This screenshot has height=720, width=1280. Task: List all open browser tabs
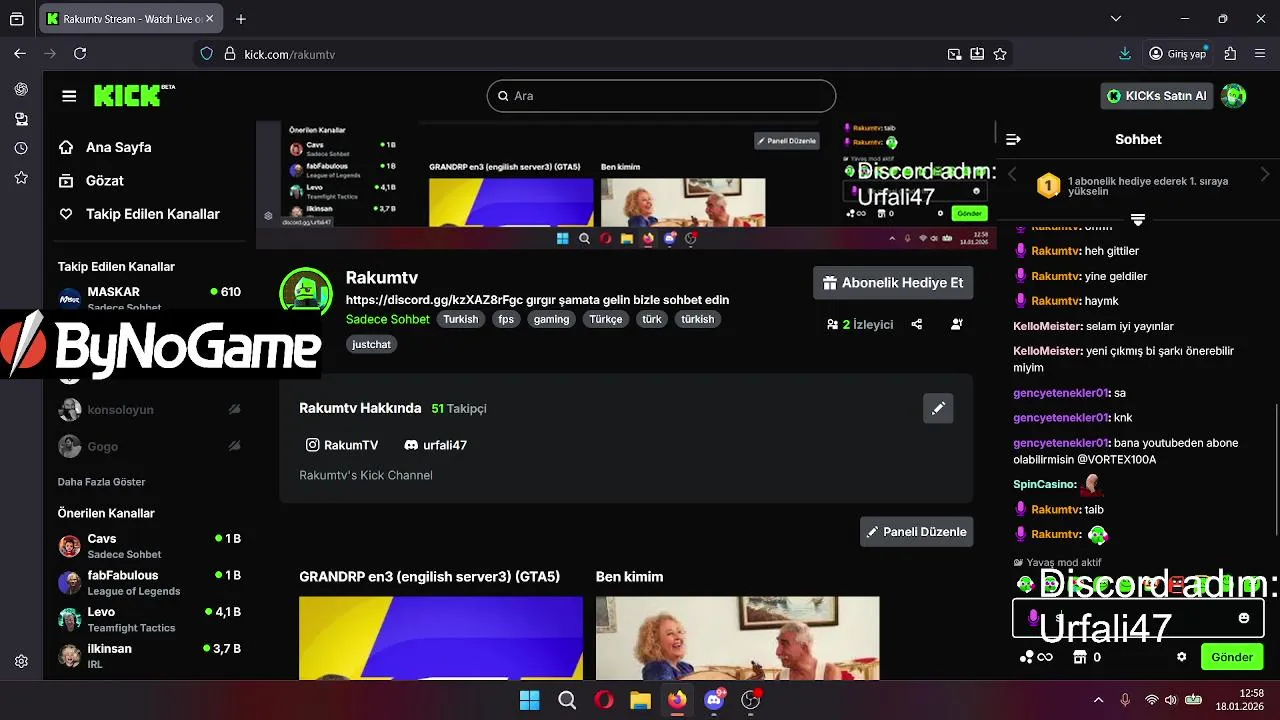coord(1116,18)
